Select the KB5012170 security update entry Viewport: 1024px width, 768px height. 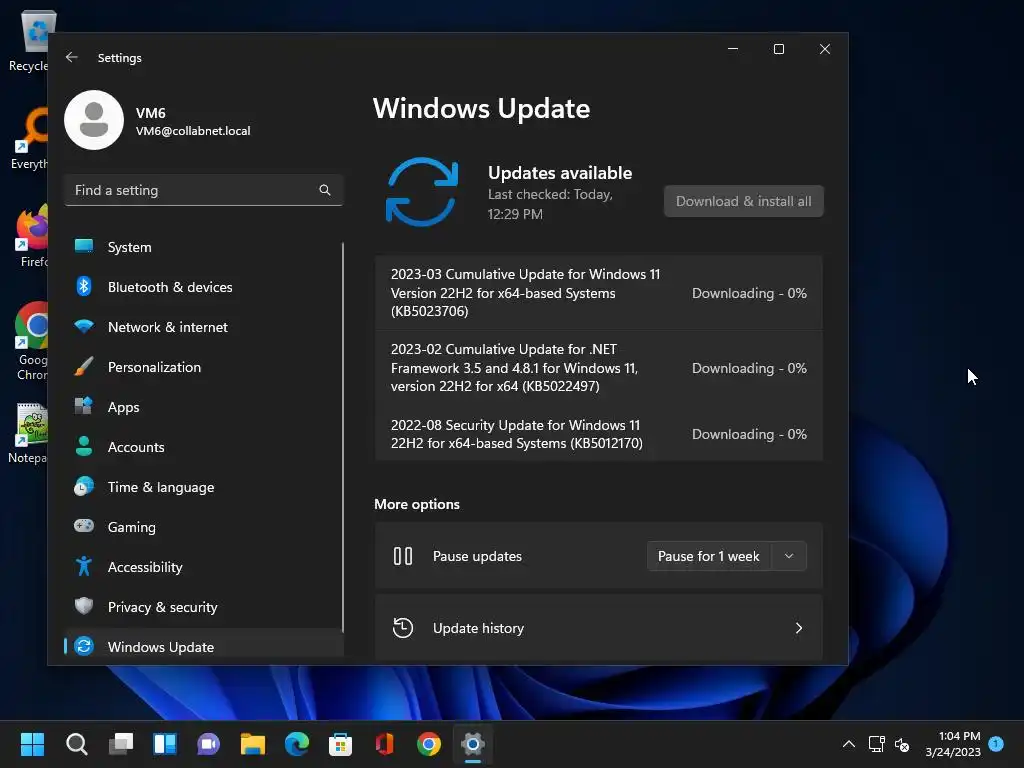point(599,434)
